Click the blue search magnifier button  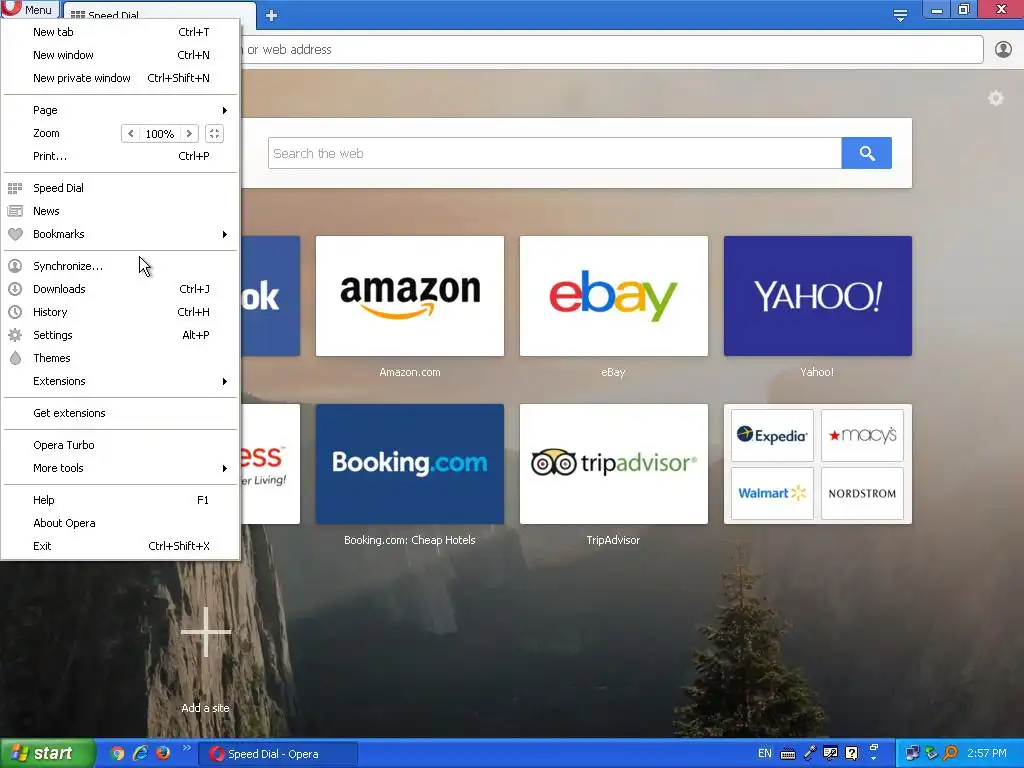coord(867,153)
